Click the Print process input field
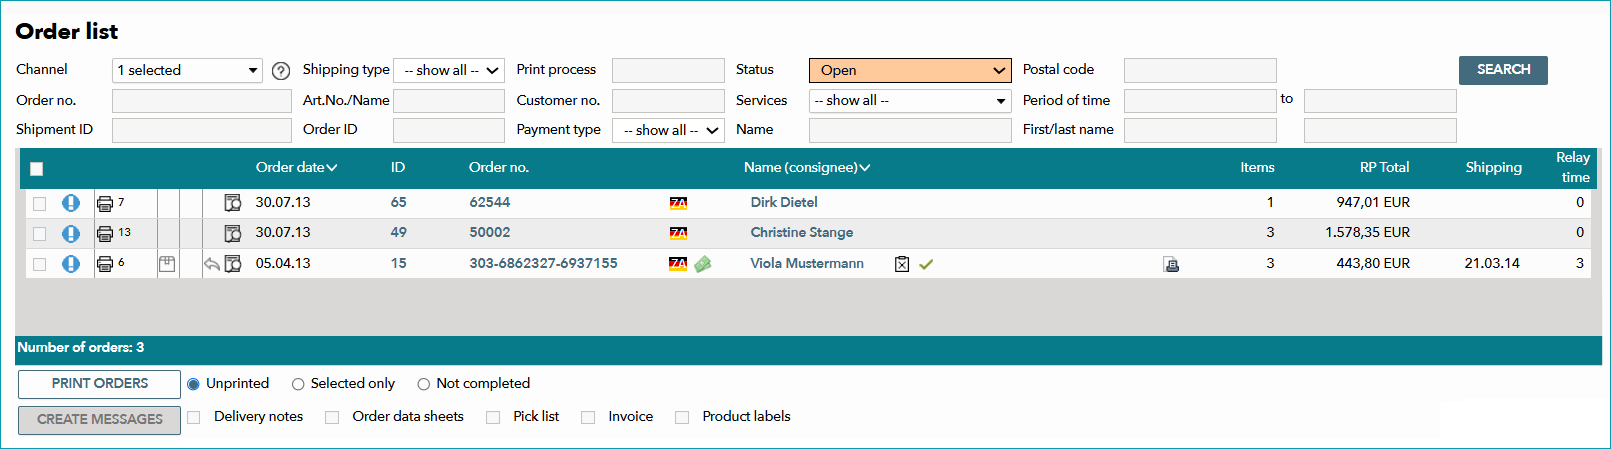This screenshot has height=449, width=1611. (x=668, y=70)
